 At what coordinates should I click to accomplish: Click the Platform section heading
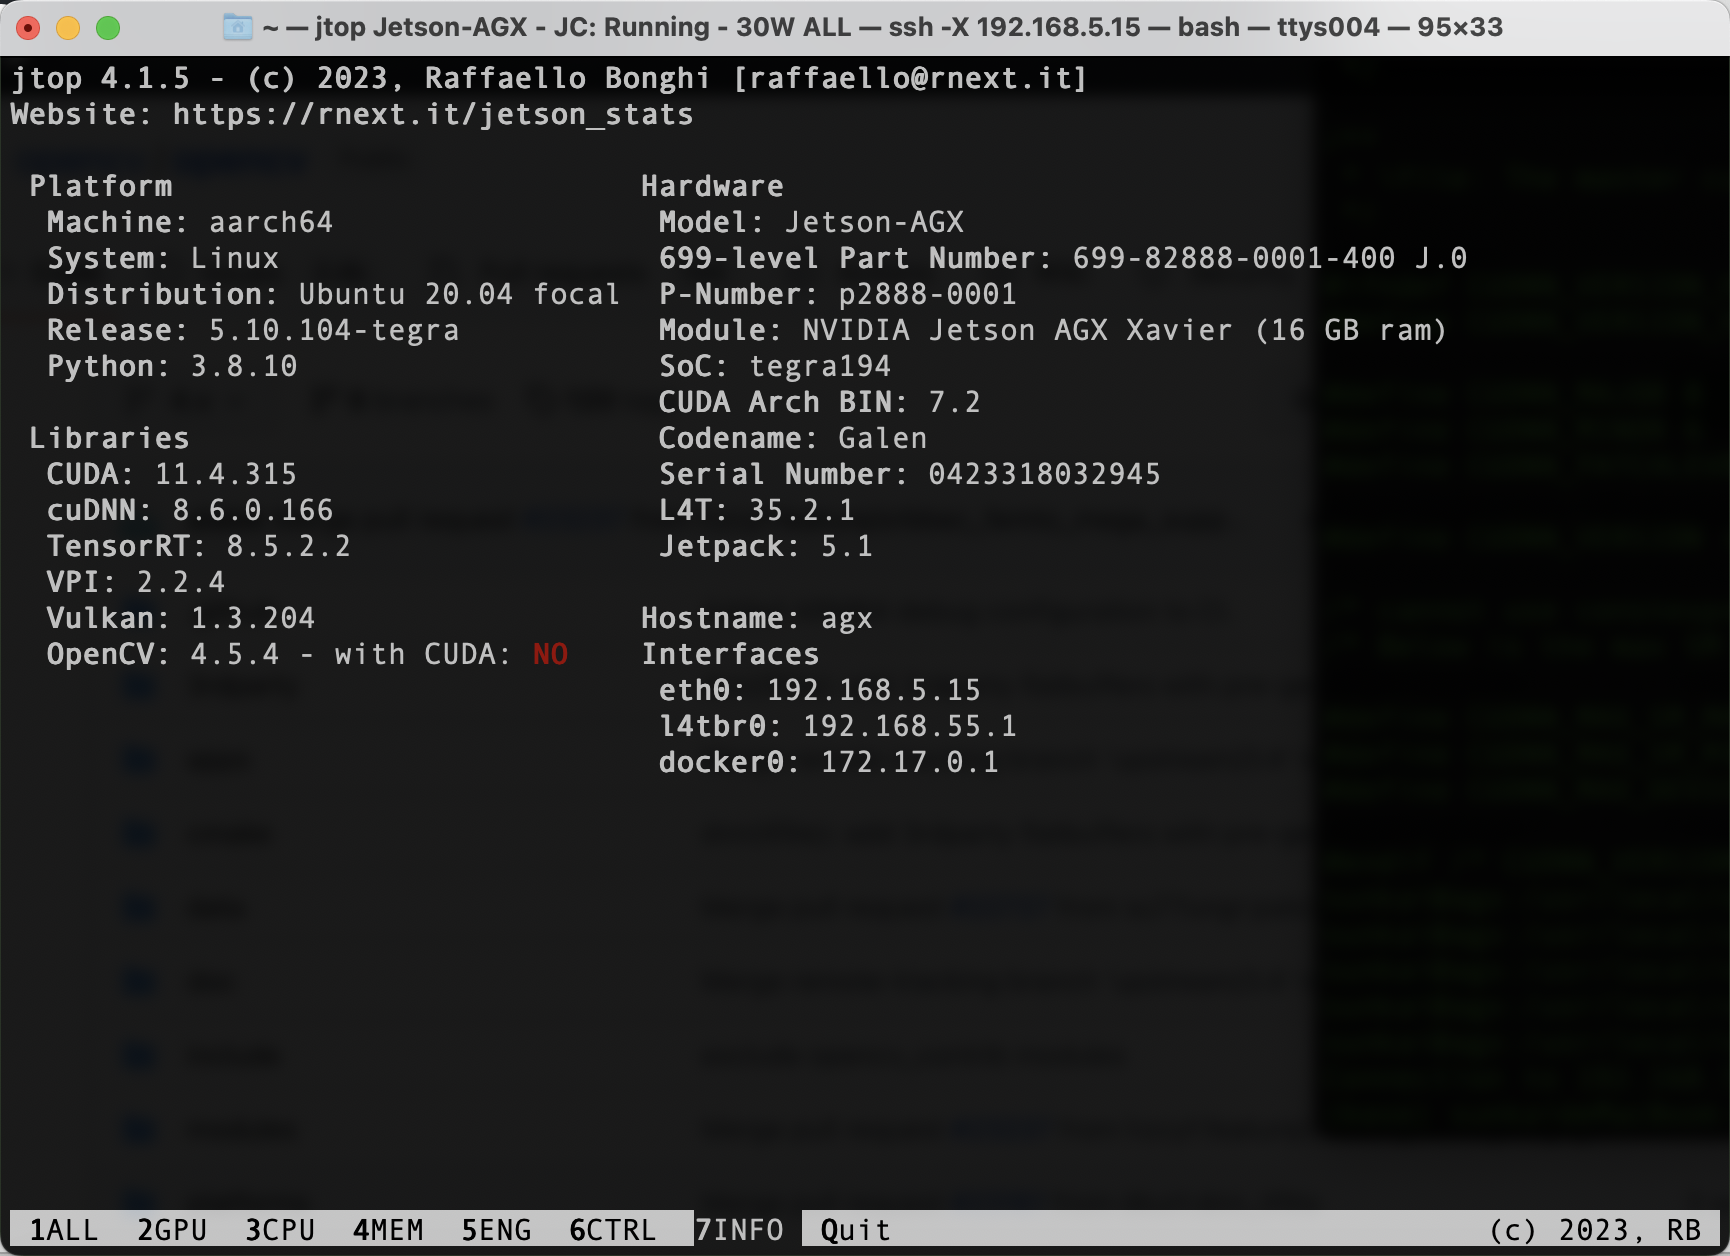point(101,186)
